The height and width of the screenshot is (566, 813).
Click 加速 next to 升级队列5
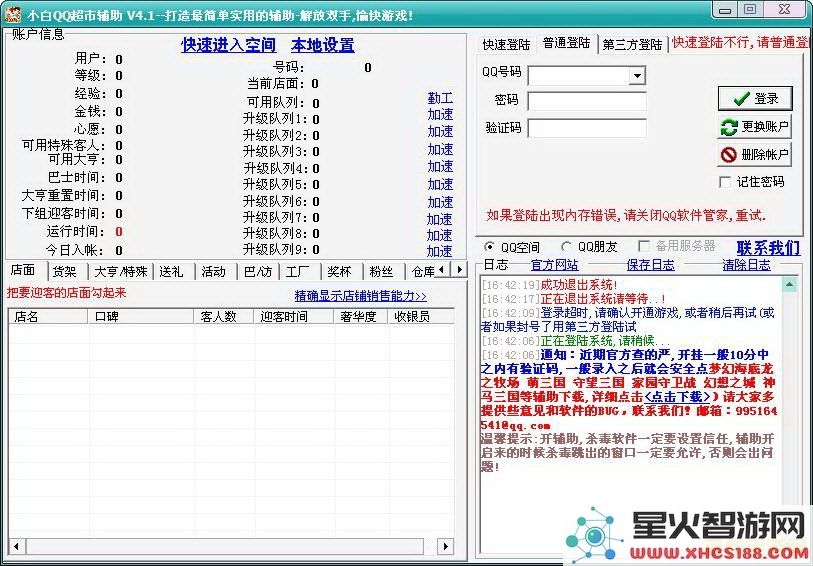[440, 184]
